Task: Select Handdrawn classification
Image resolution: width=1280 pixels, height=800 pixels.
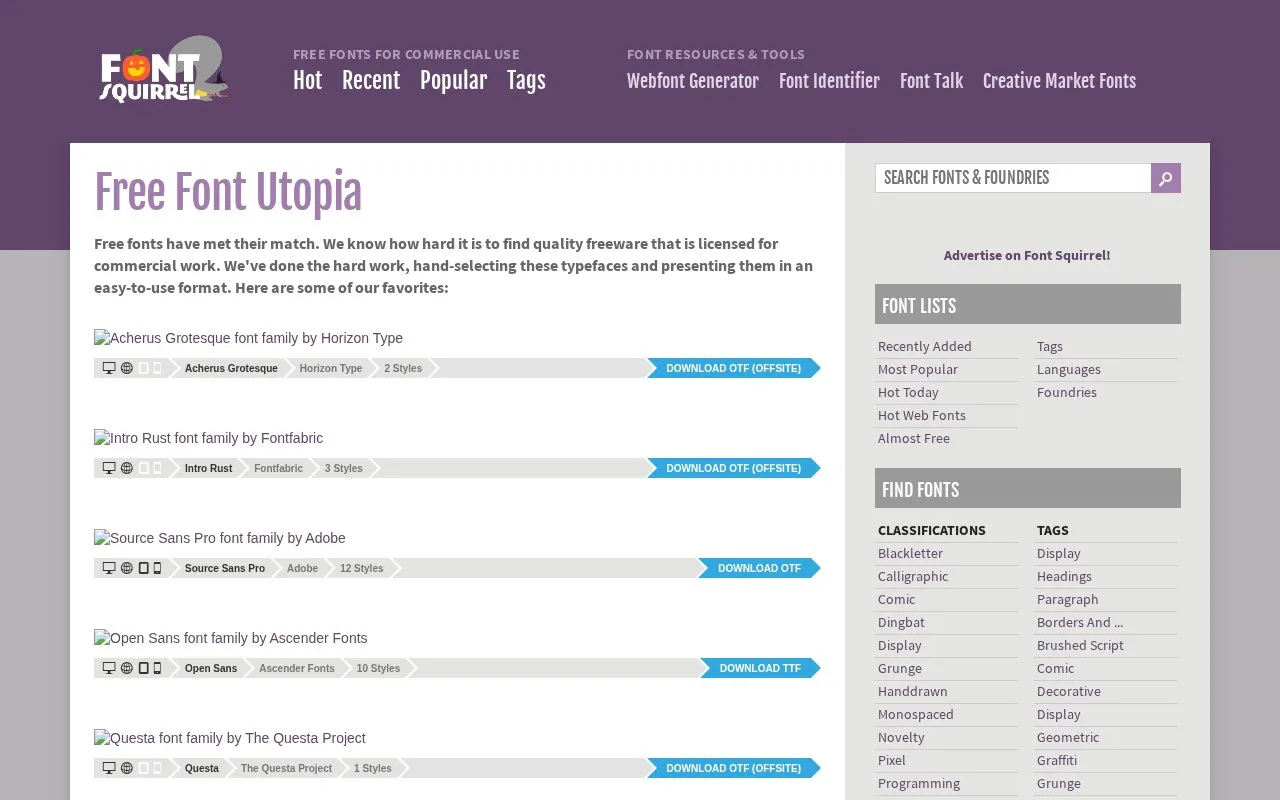Action: 913,691
